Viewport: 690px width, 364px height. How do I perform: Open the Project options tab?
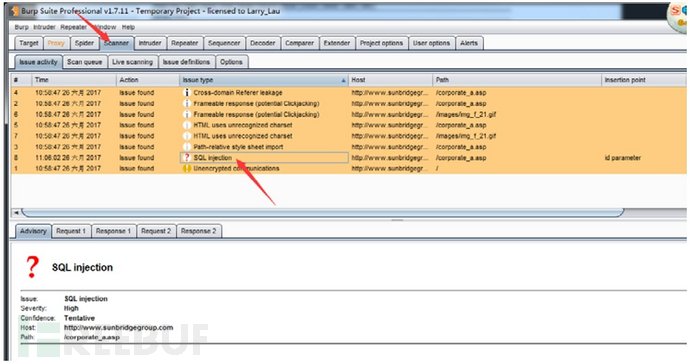point(381,43)
